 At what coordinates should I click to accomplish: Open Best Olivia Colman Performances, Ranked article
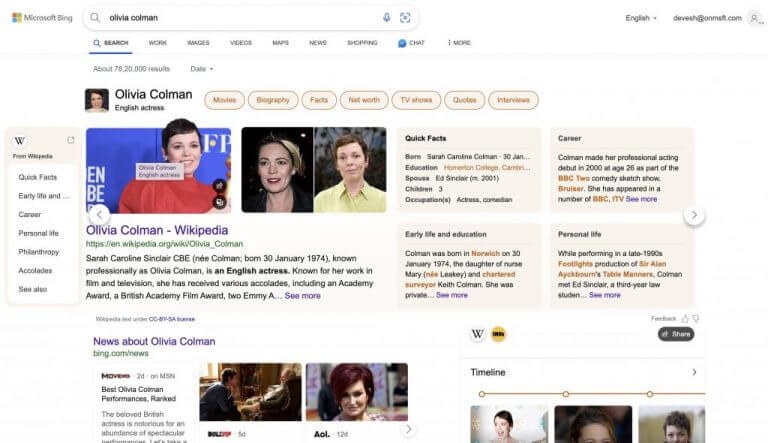pyautogui.click(x=139, y=394)
